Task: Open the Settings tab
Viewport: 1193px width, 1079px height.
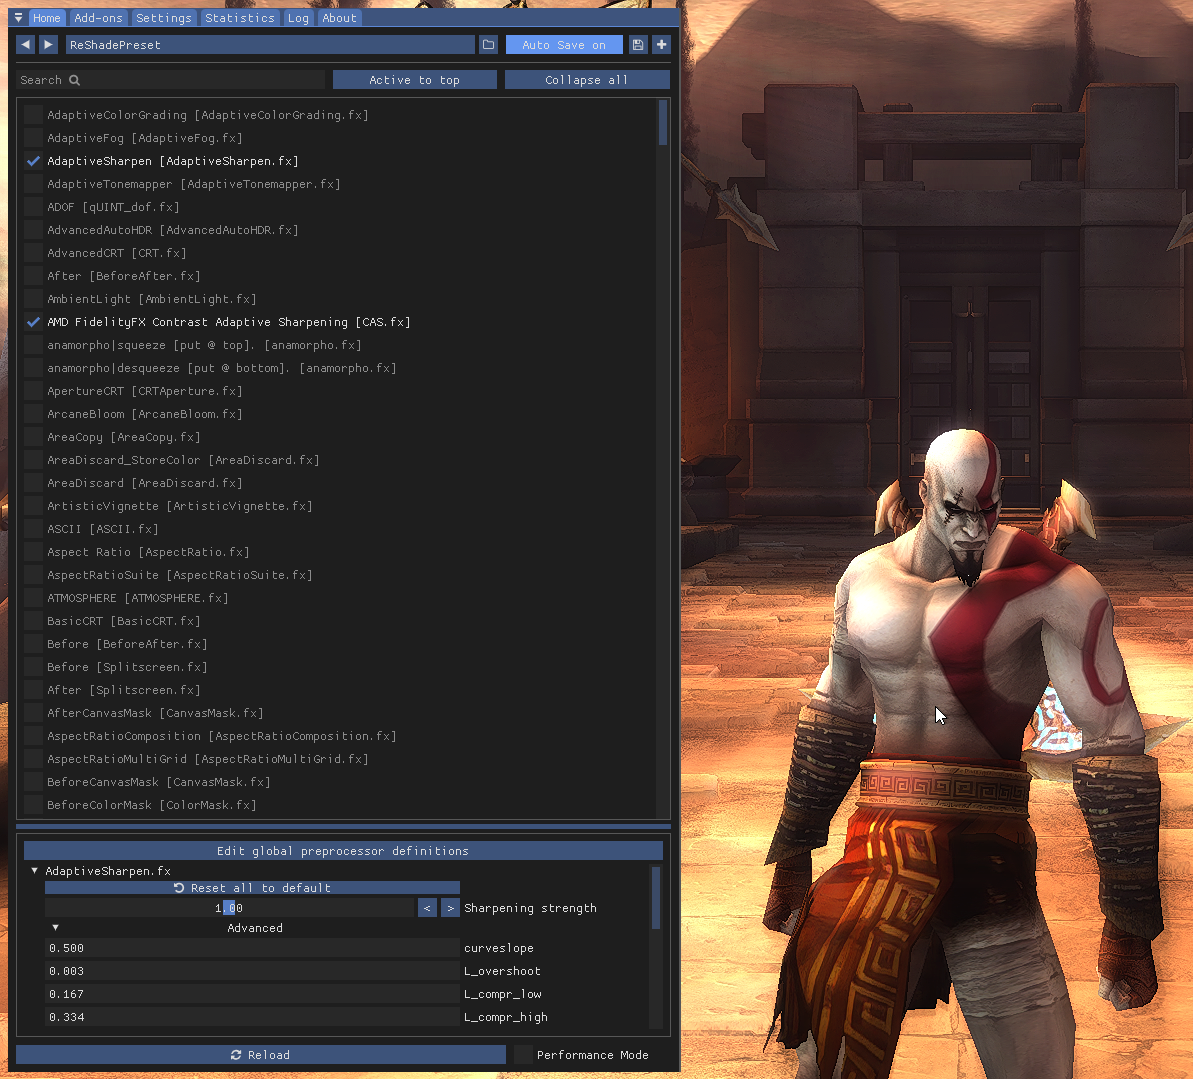Action: [164, 18]
